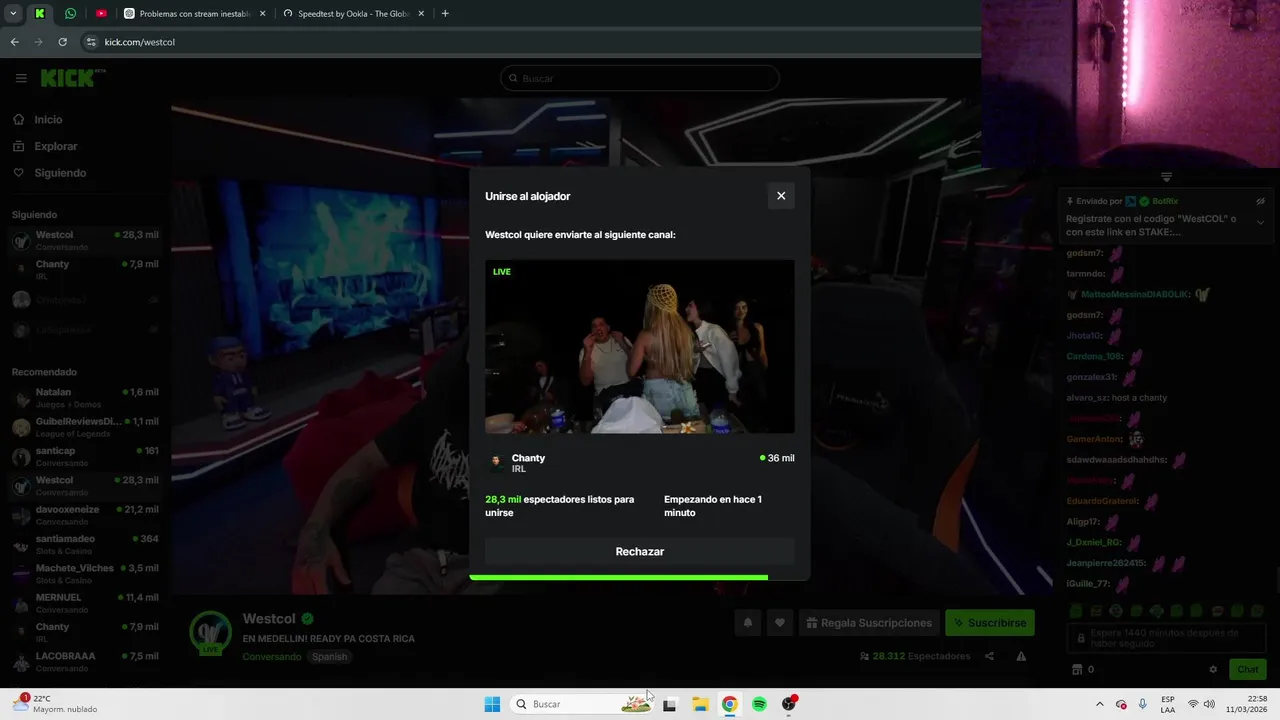Click MatteoMessinaDIABOLIK username in chat

click(x=1137, y=295)
